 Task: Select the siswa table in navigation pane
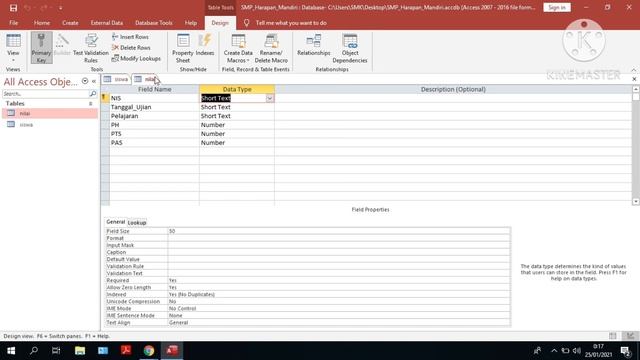tap(50, 124)
